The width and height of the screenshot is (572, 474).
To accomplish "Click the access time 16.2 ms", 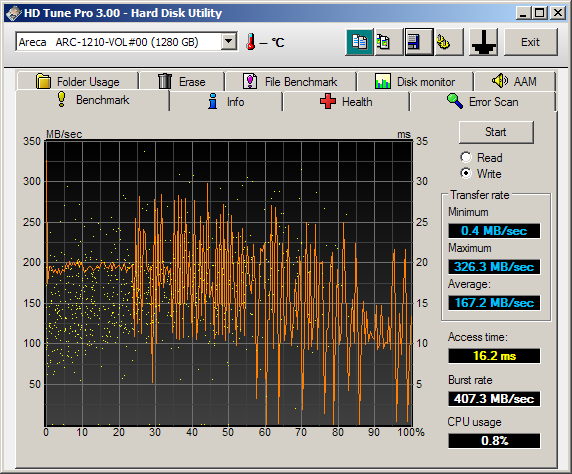I will [494, 356].
